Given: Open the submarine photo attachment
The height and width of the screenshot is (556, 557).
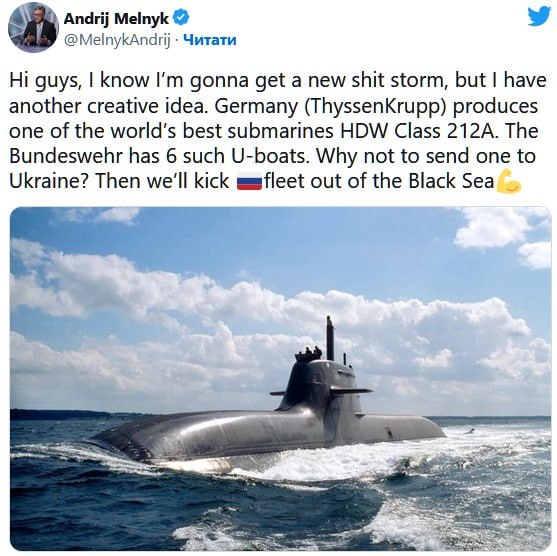Looking at the screenshot, I should [x=281, y=379].
